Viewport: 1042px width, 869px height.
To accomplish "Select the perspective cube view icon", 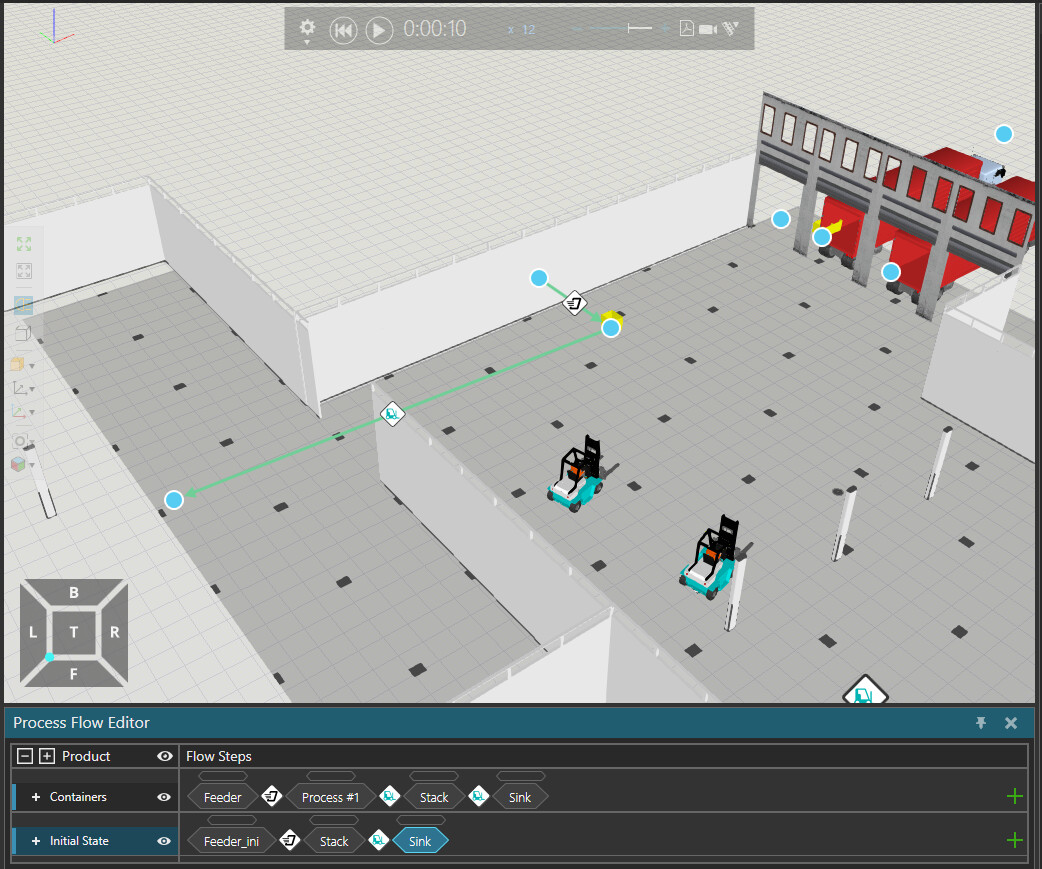I will coord(24,333).
